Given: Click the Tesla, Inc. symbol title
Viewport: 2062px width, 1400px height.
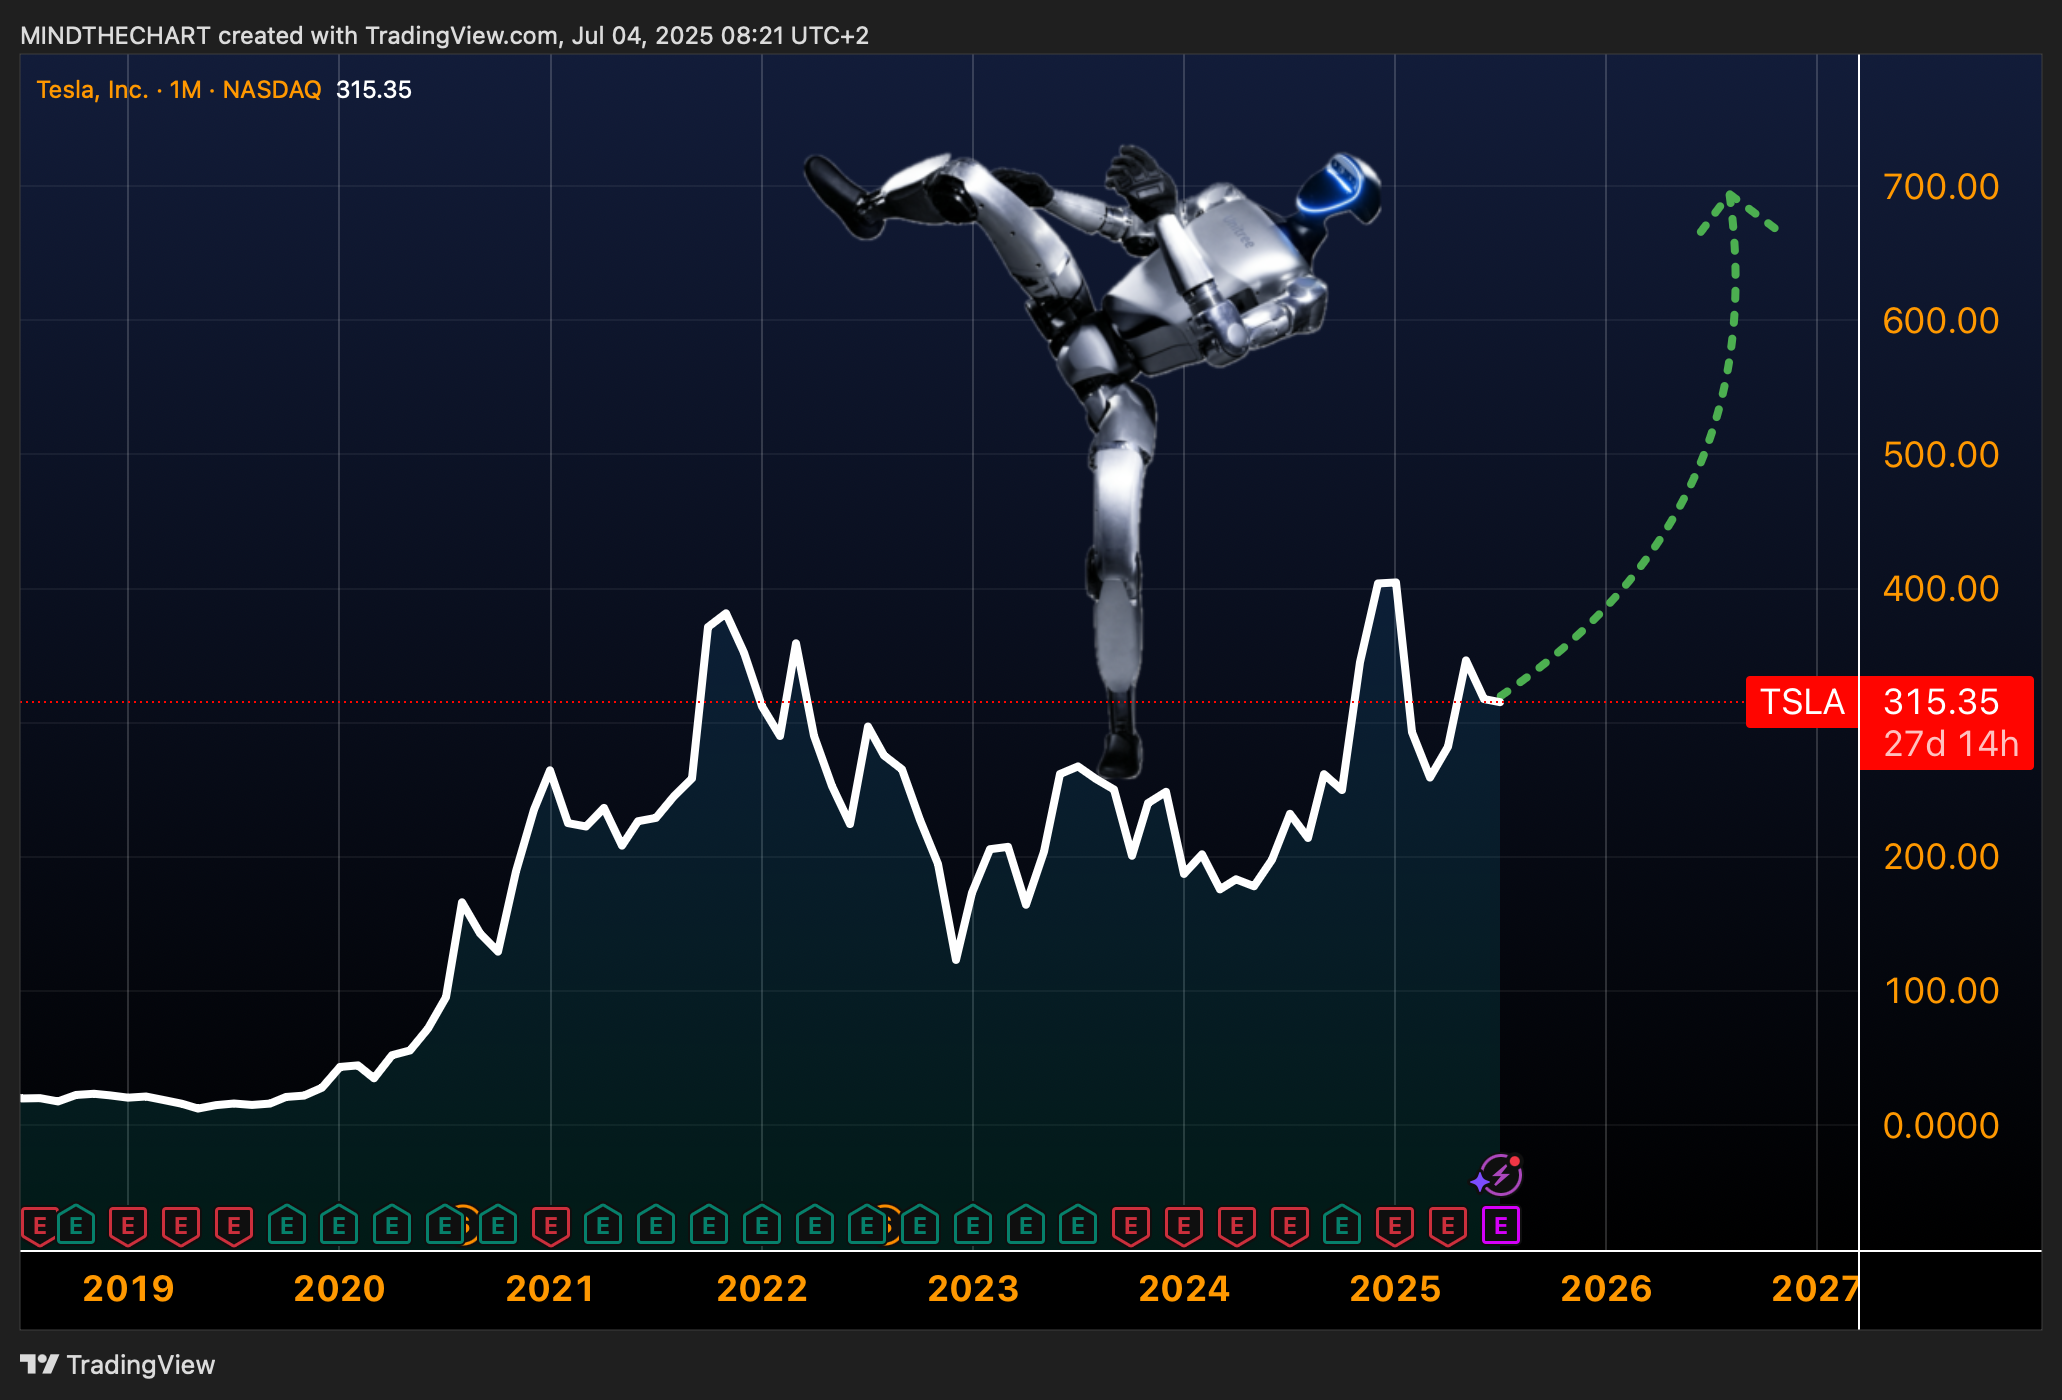Looking at the screenshot, I should click(x=92, y=90).
